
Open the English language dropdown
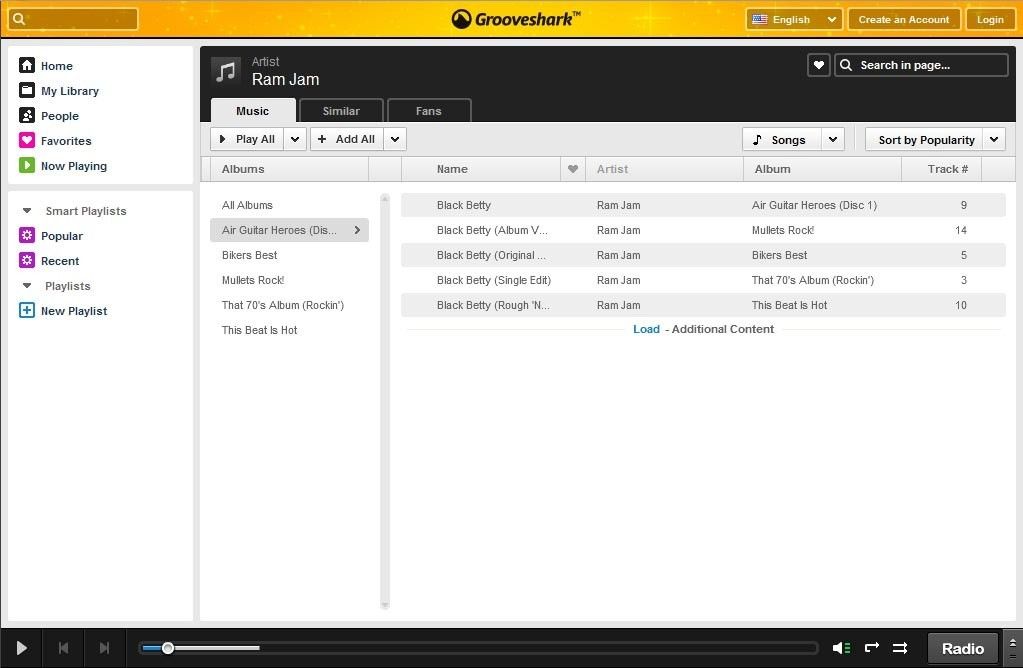(793, 18)
